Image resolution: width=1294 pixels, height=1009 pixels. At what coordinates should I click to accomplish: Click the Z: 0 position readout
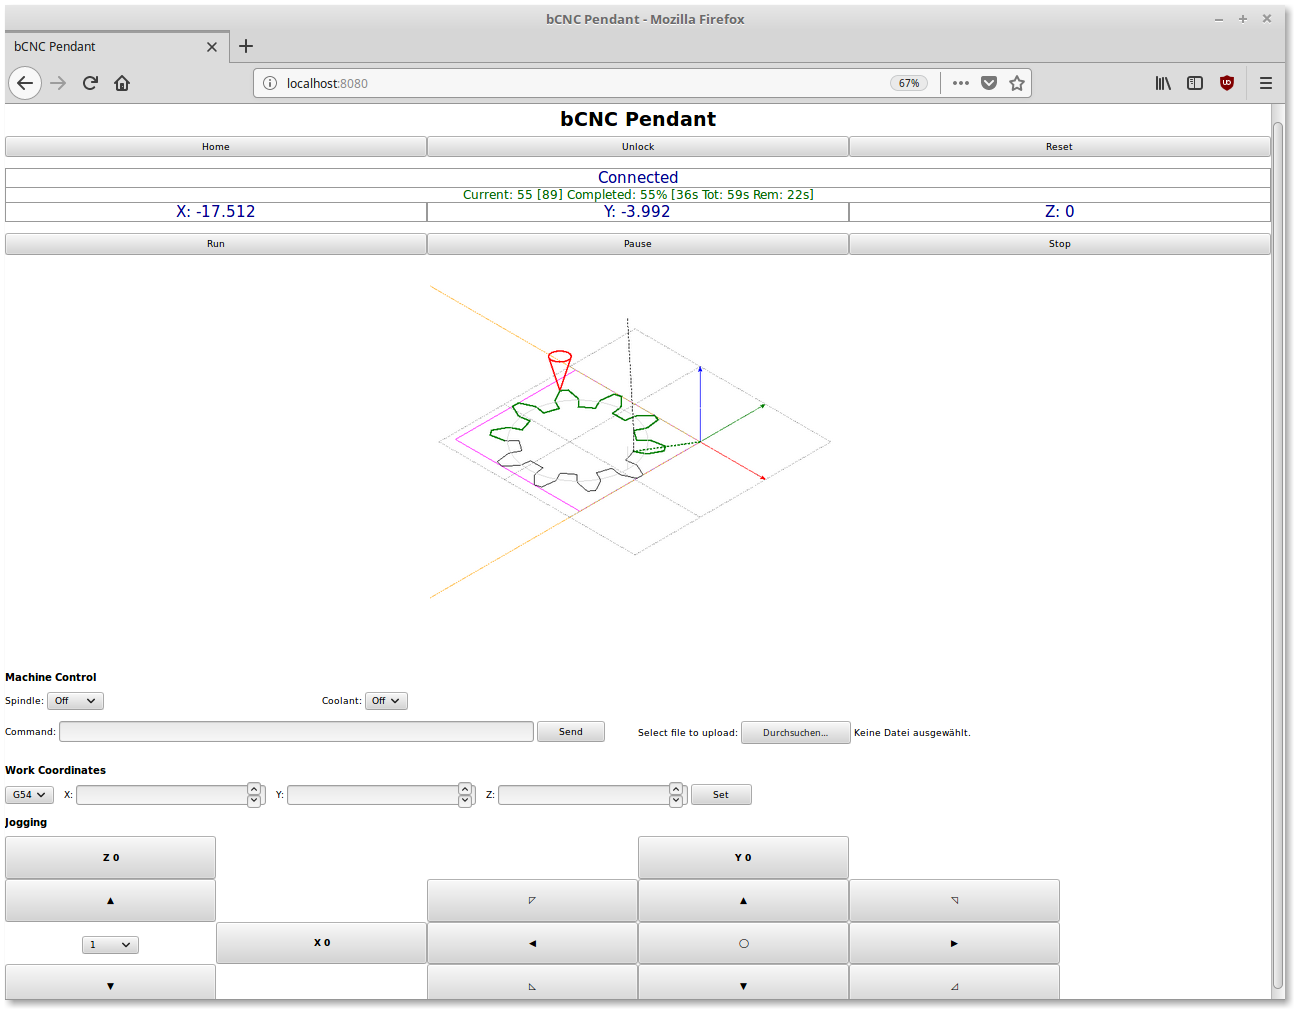[x=1060, y=212]
